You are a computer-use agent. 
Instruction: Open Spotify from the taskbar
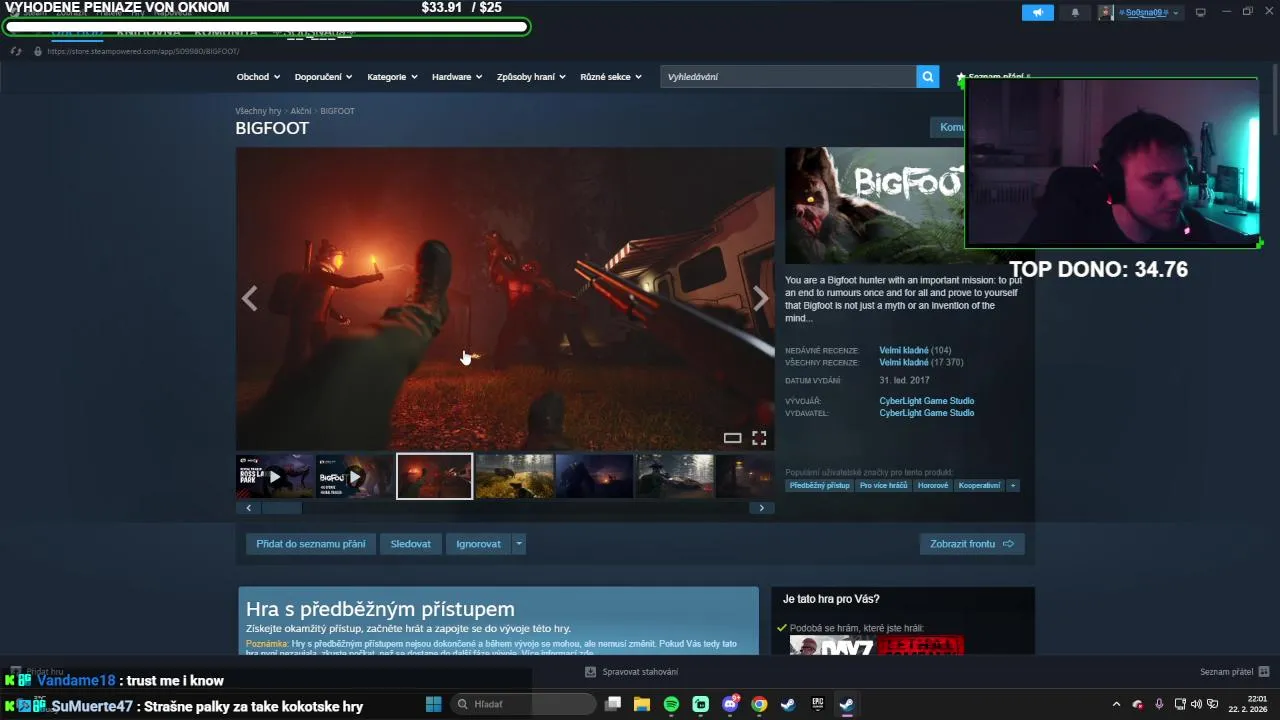coord(671,704)
